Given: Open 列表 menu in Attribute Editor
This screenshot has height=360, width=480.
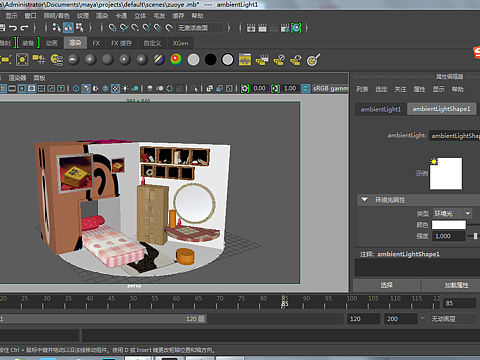Looking at the screenshot, I should coord(362,89).
